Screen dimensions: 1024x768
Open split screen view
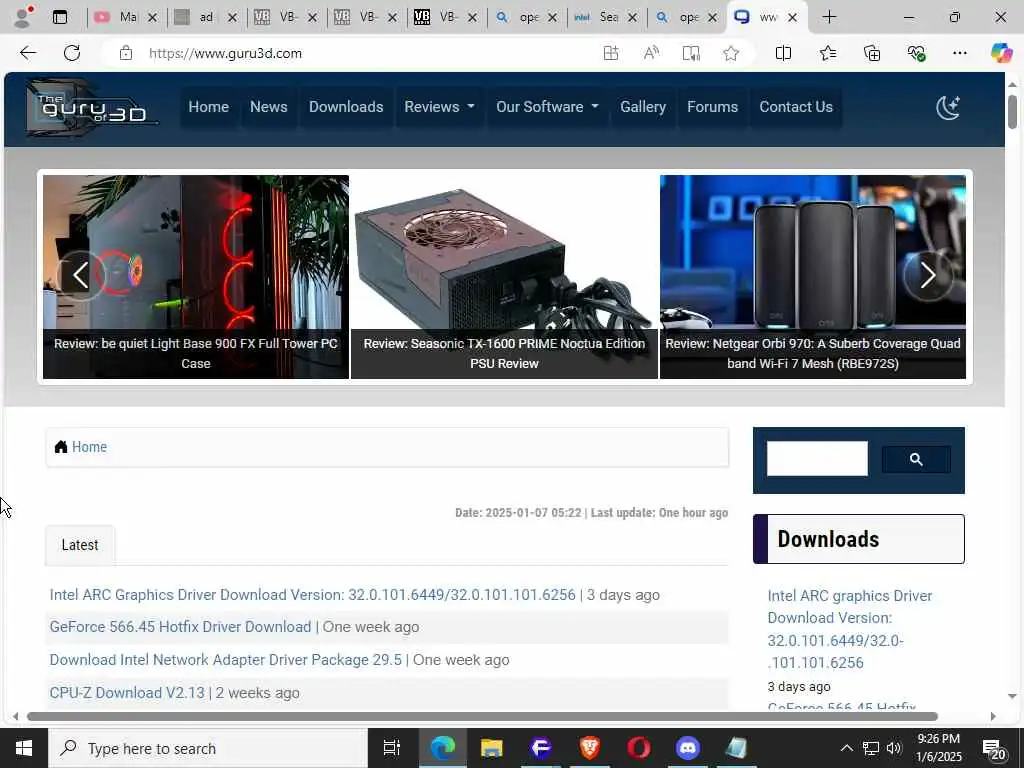[x=783, y=53]
